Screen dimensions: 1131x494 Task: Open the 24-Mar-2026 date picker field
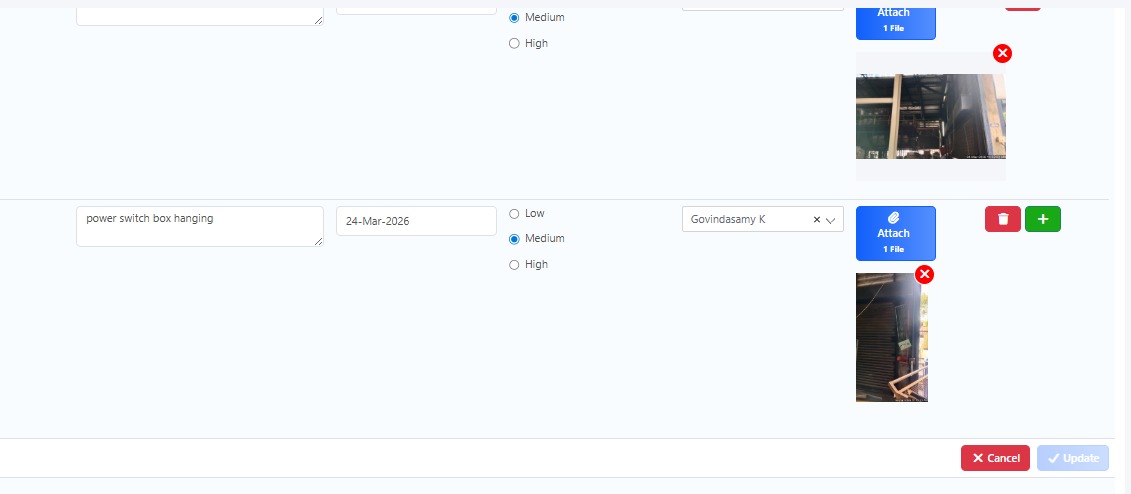pos(416,221)
